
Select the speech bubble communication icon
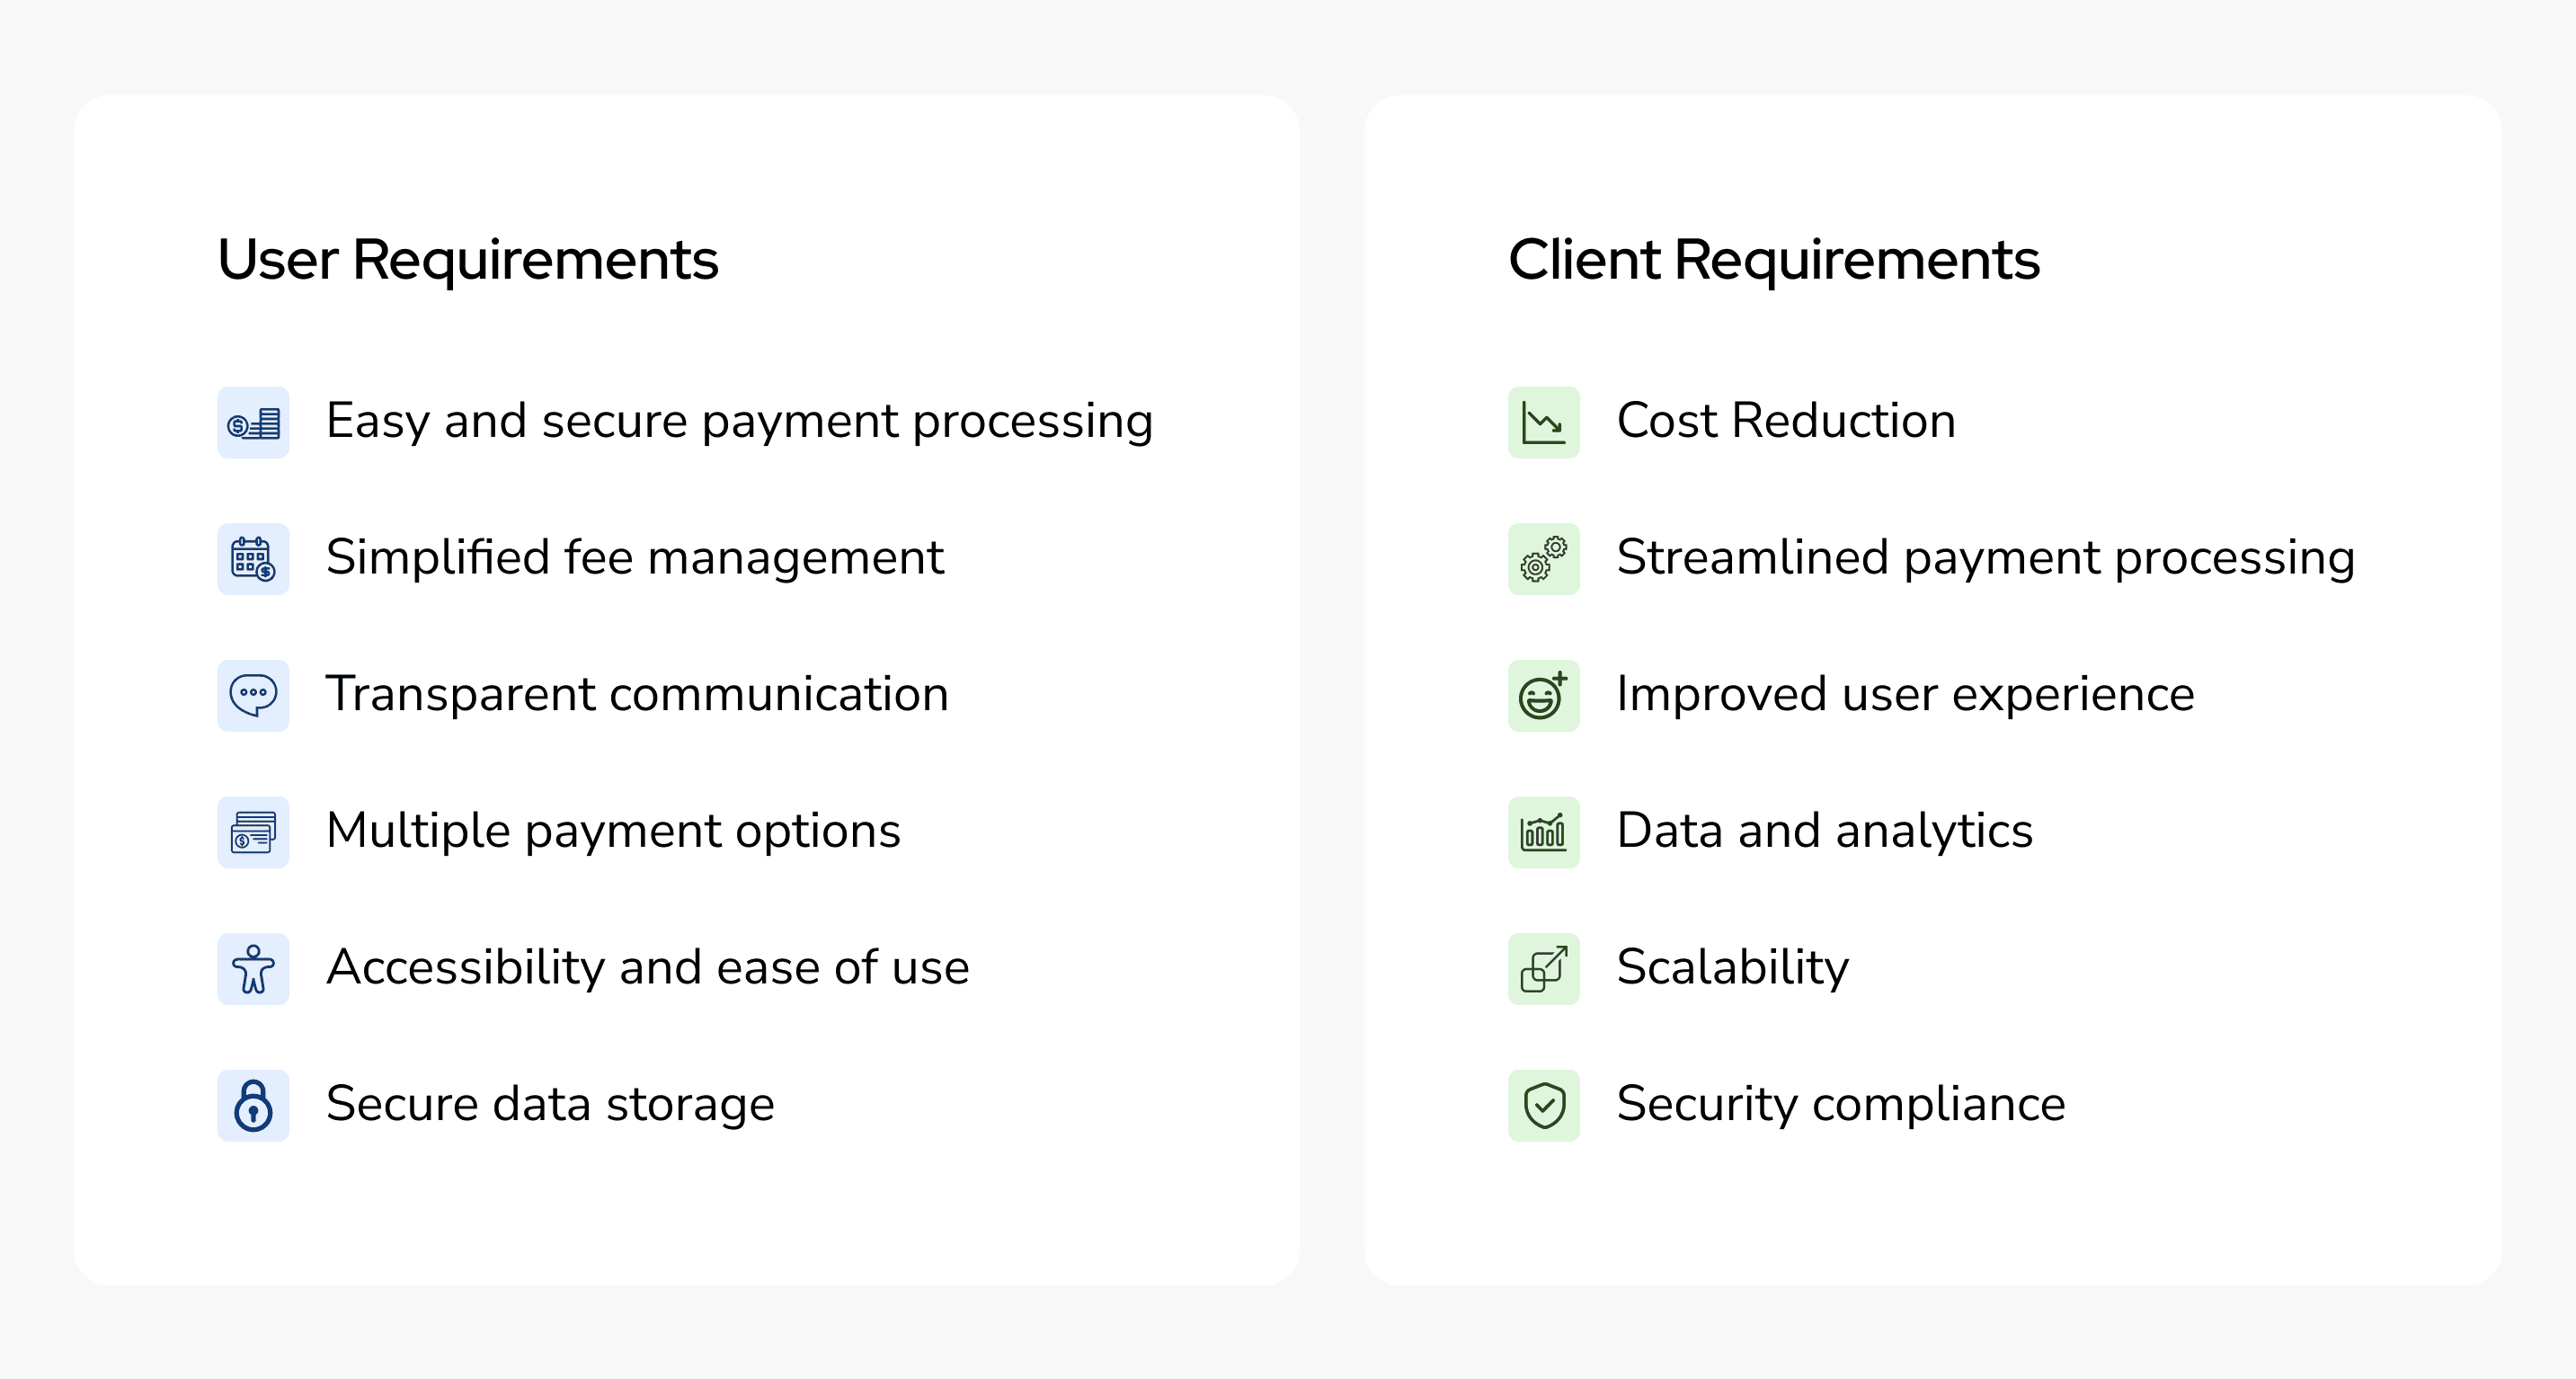(253, 696)
